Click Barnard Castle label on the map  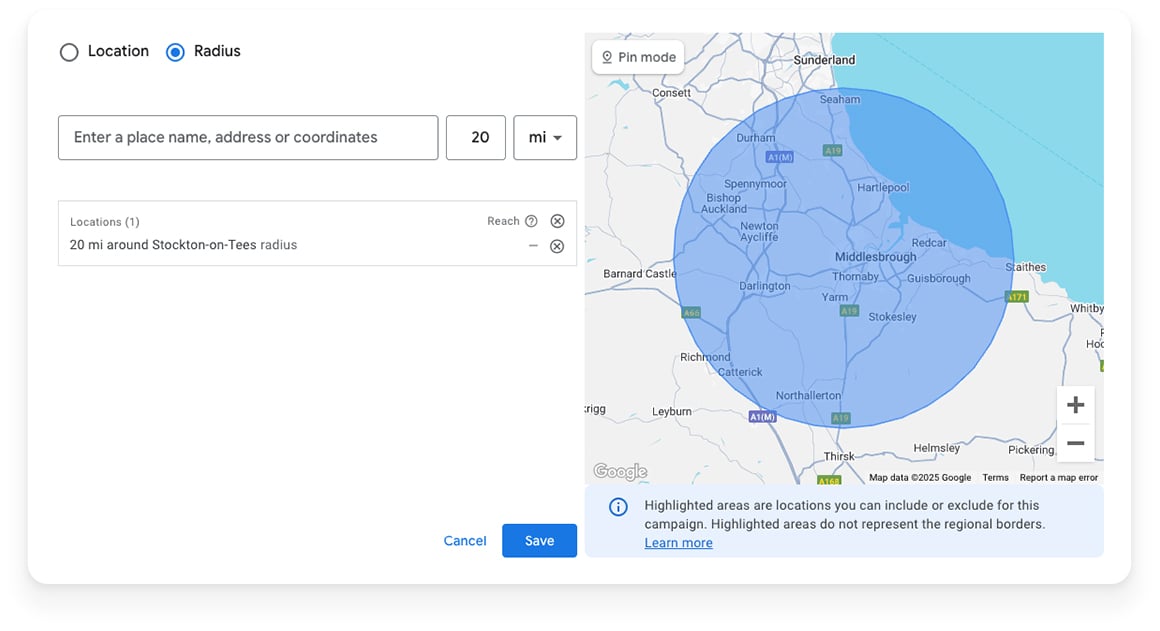[640, 274]
